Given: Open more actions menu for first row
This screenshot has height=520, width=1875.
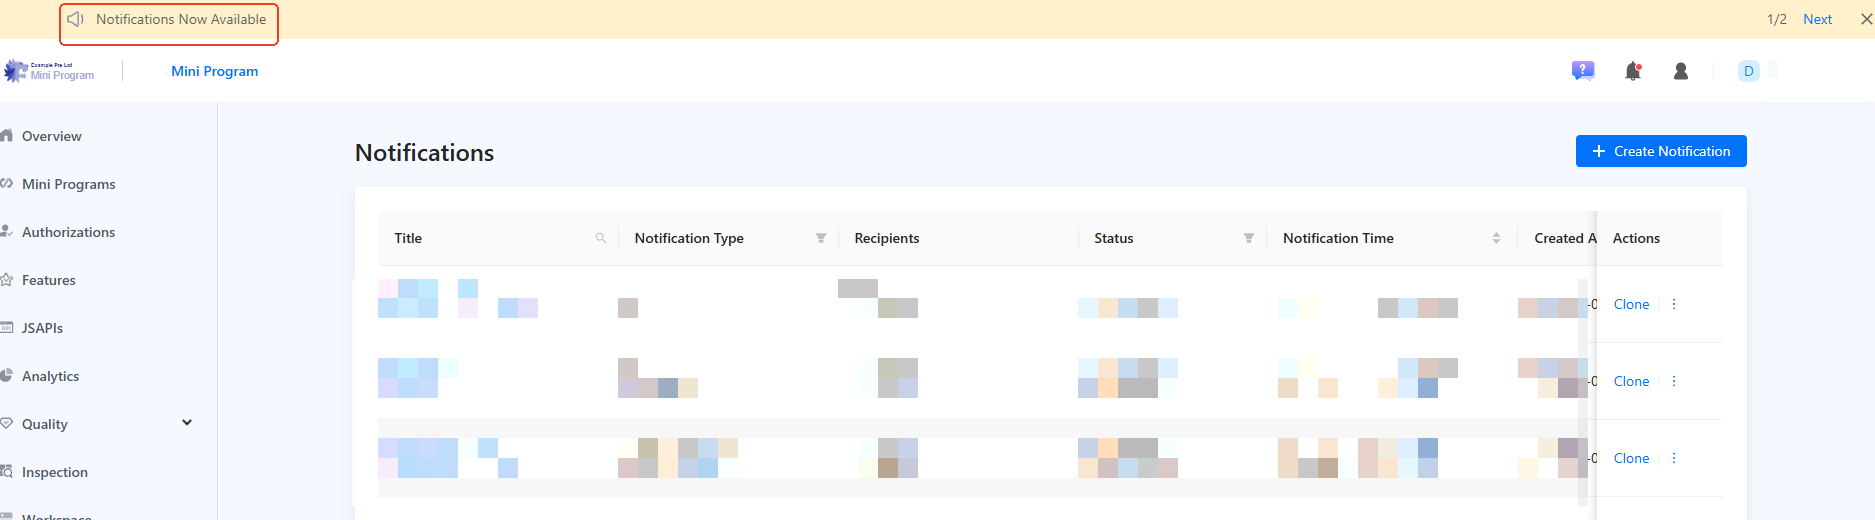Looking at the screenshot, I should pyautogui.click(x=1674, y=304).
